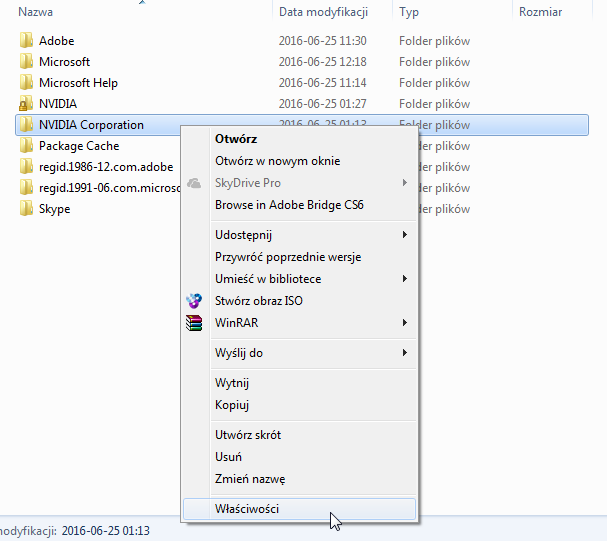Select the Package Cache folder name
Screen dimensions: 607x541
pos(79,146)
